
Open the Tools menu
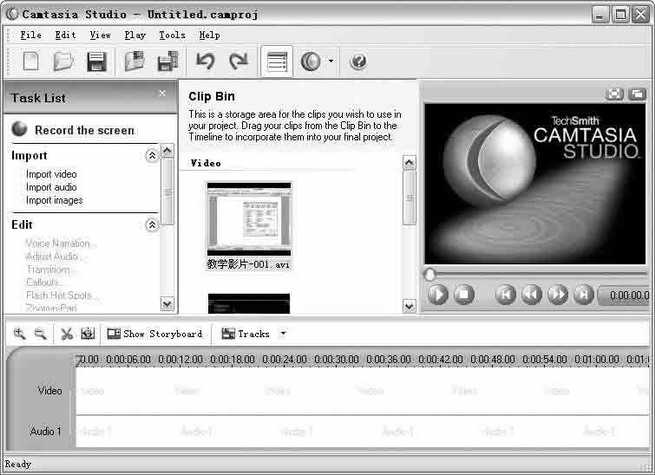[x=171, y=35]
